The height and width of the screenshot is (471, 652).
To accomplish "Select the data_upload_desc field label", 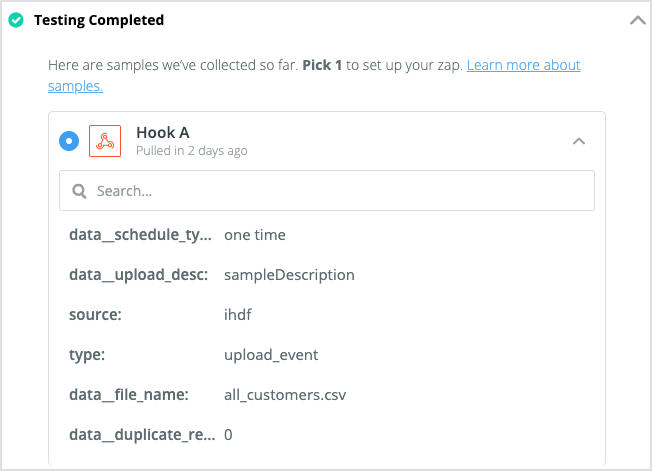I will [x=138, y=275].
